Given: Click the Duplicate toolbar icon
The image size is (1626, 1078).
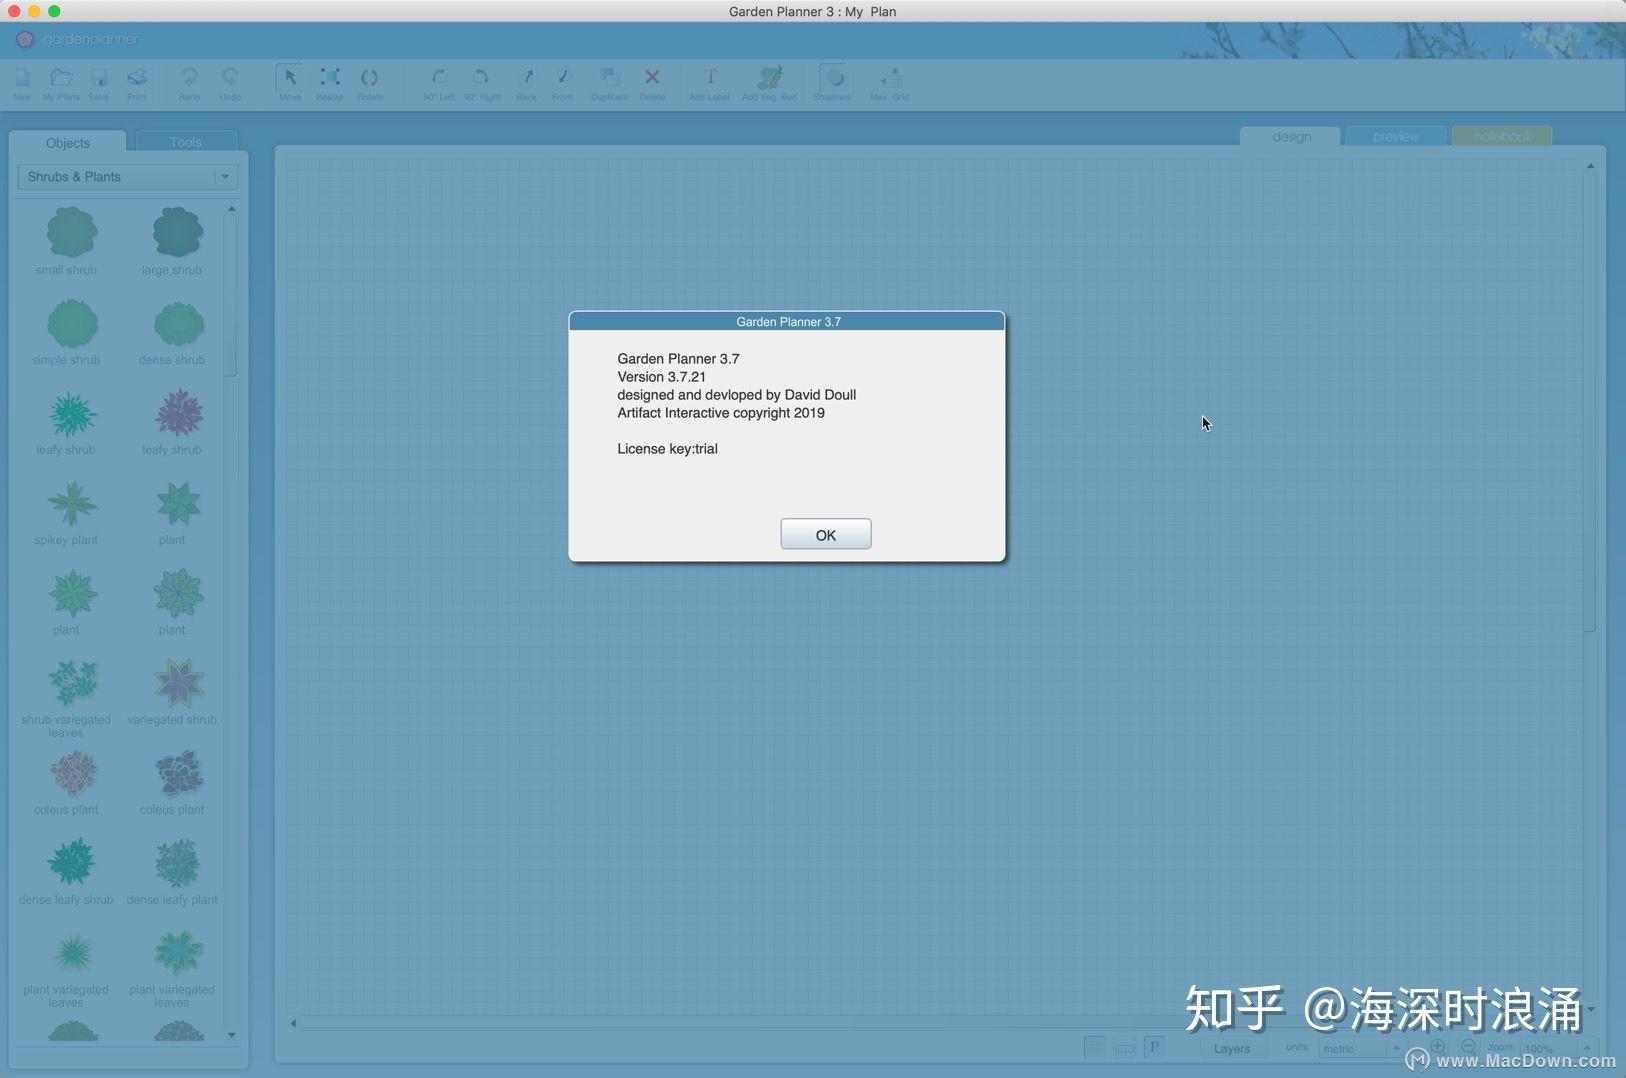Looking at the screenshot, I should pyautogui.click(x=609, y=80).
